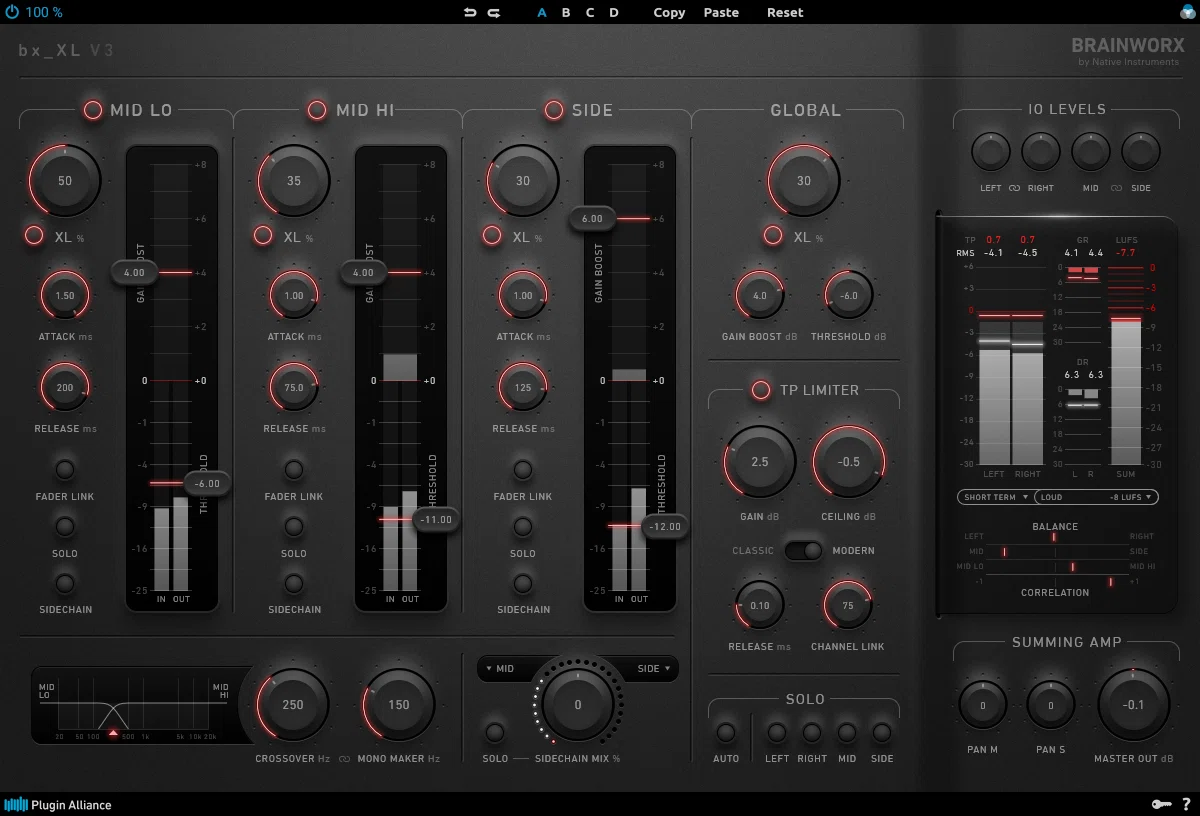Solo the SIDE band

(523, 526)
